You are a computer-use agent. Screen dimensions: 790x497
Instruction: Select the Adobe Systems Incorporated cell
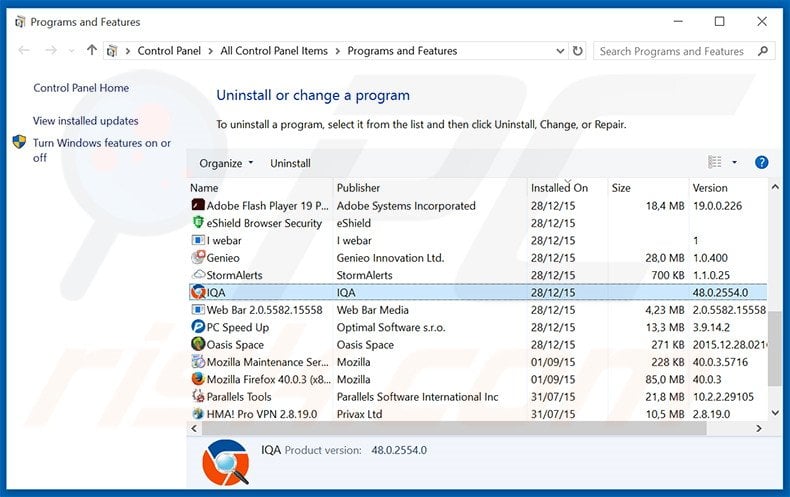[x=406, y=206]
